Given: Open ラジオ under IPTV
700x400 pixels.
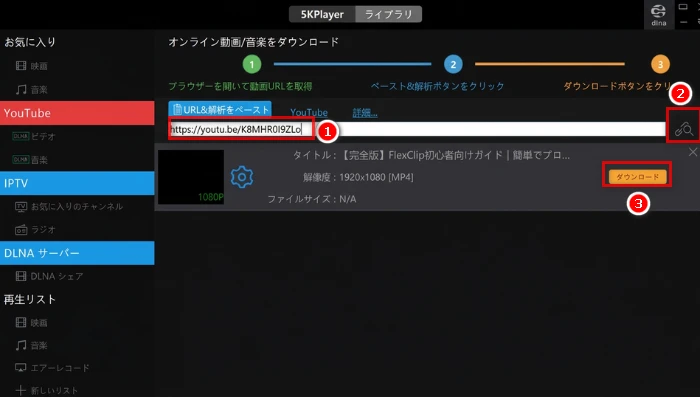Looking at the screenshot, I should coord(43,229).
